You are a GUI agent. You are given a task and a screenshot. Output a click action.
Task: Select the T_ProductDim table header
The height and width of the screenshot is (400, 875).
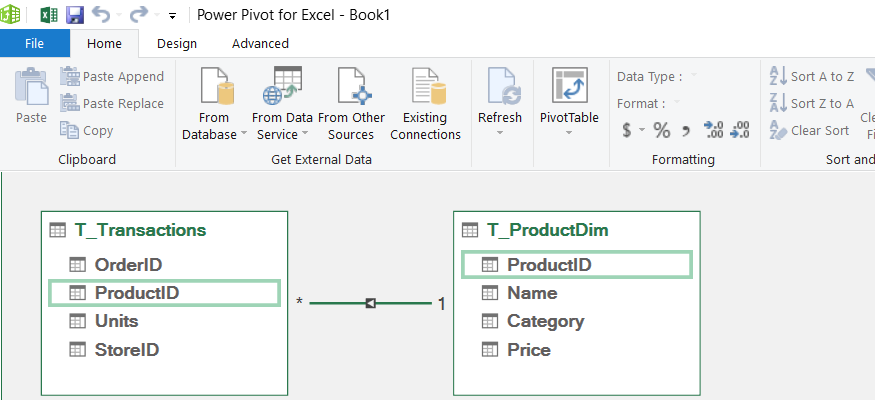tap(577, 230)
